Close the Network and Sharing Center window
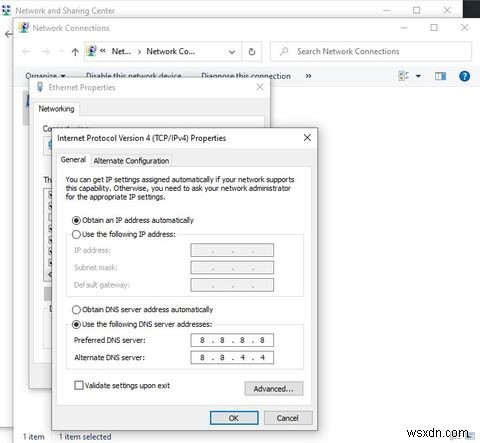 point(447,10)
